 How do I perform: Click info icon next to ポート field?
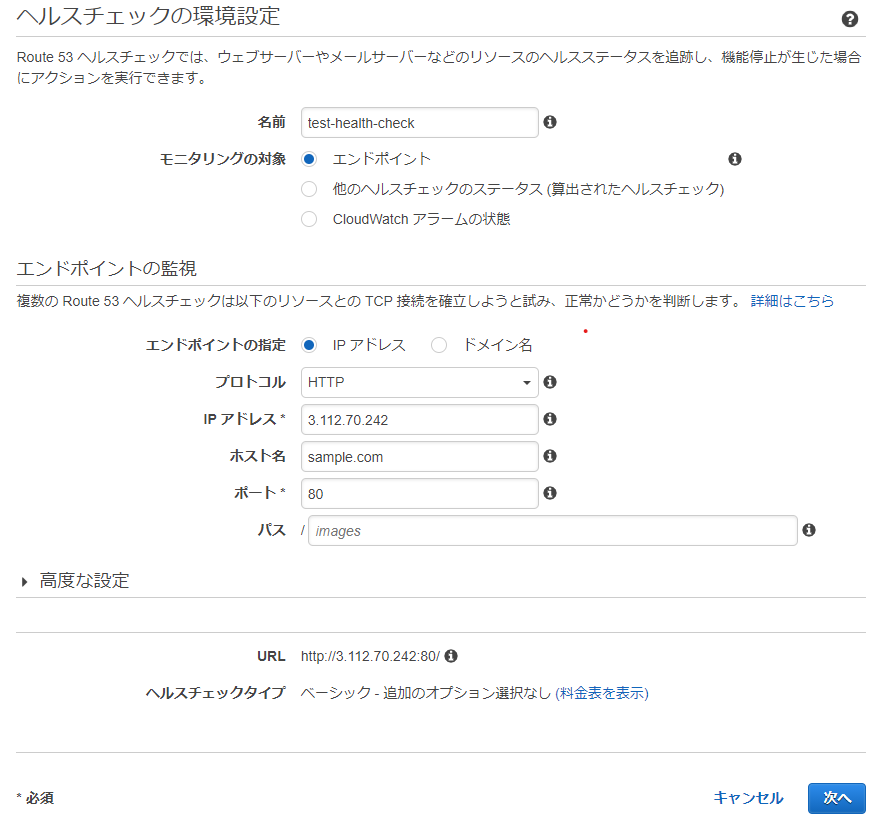[x=549, y=493]
